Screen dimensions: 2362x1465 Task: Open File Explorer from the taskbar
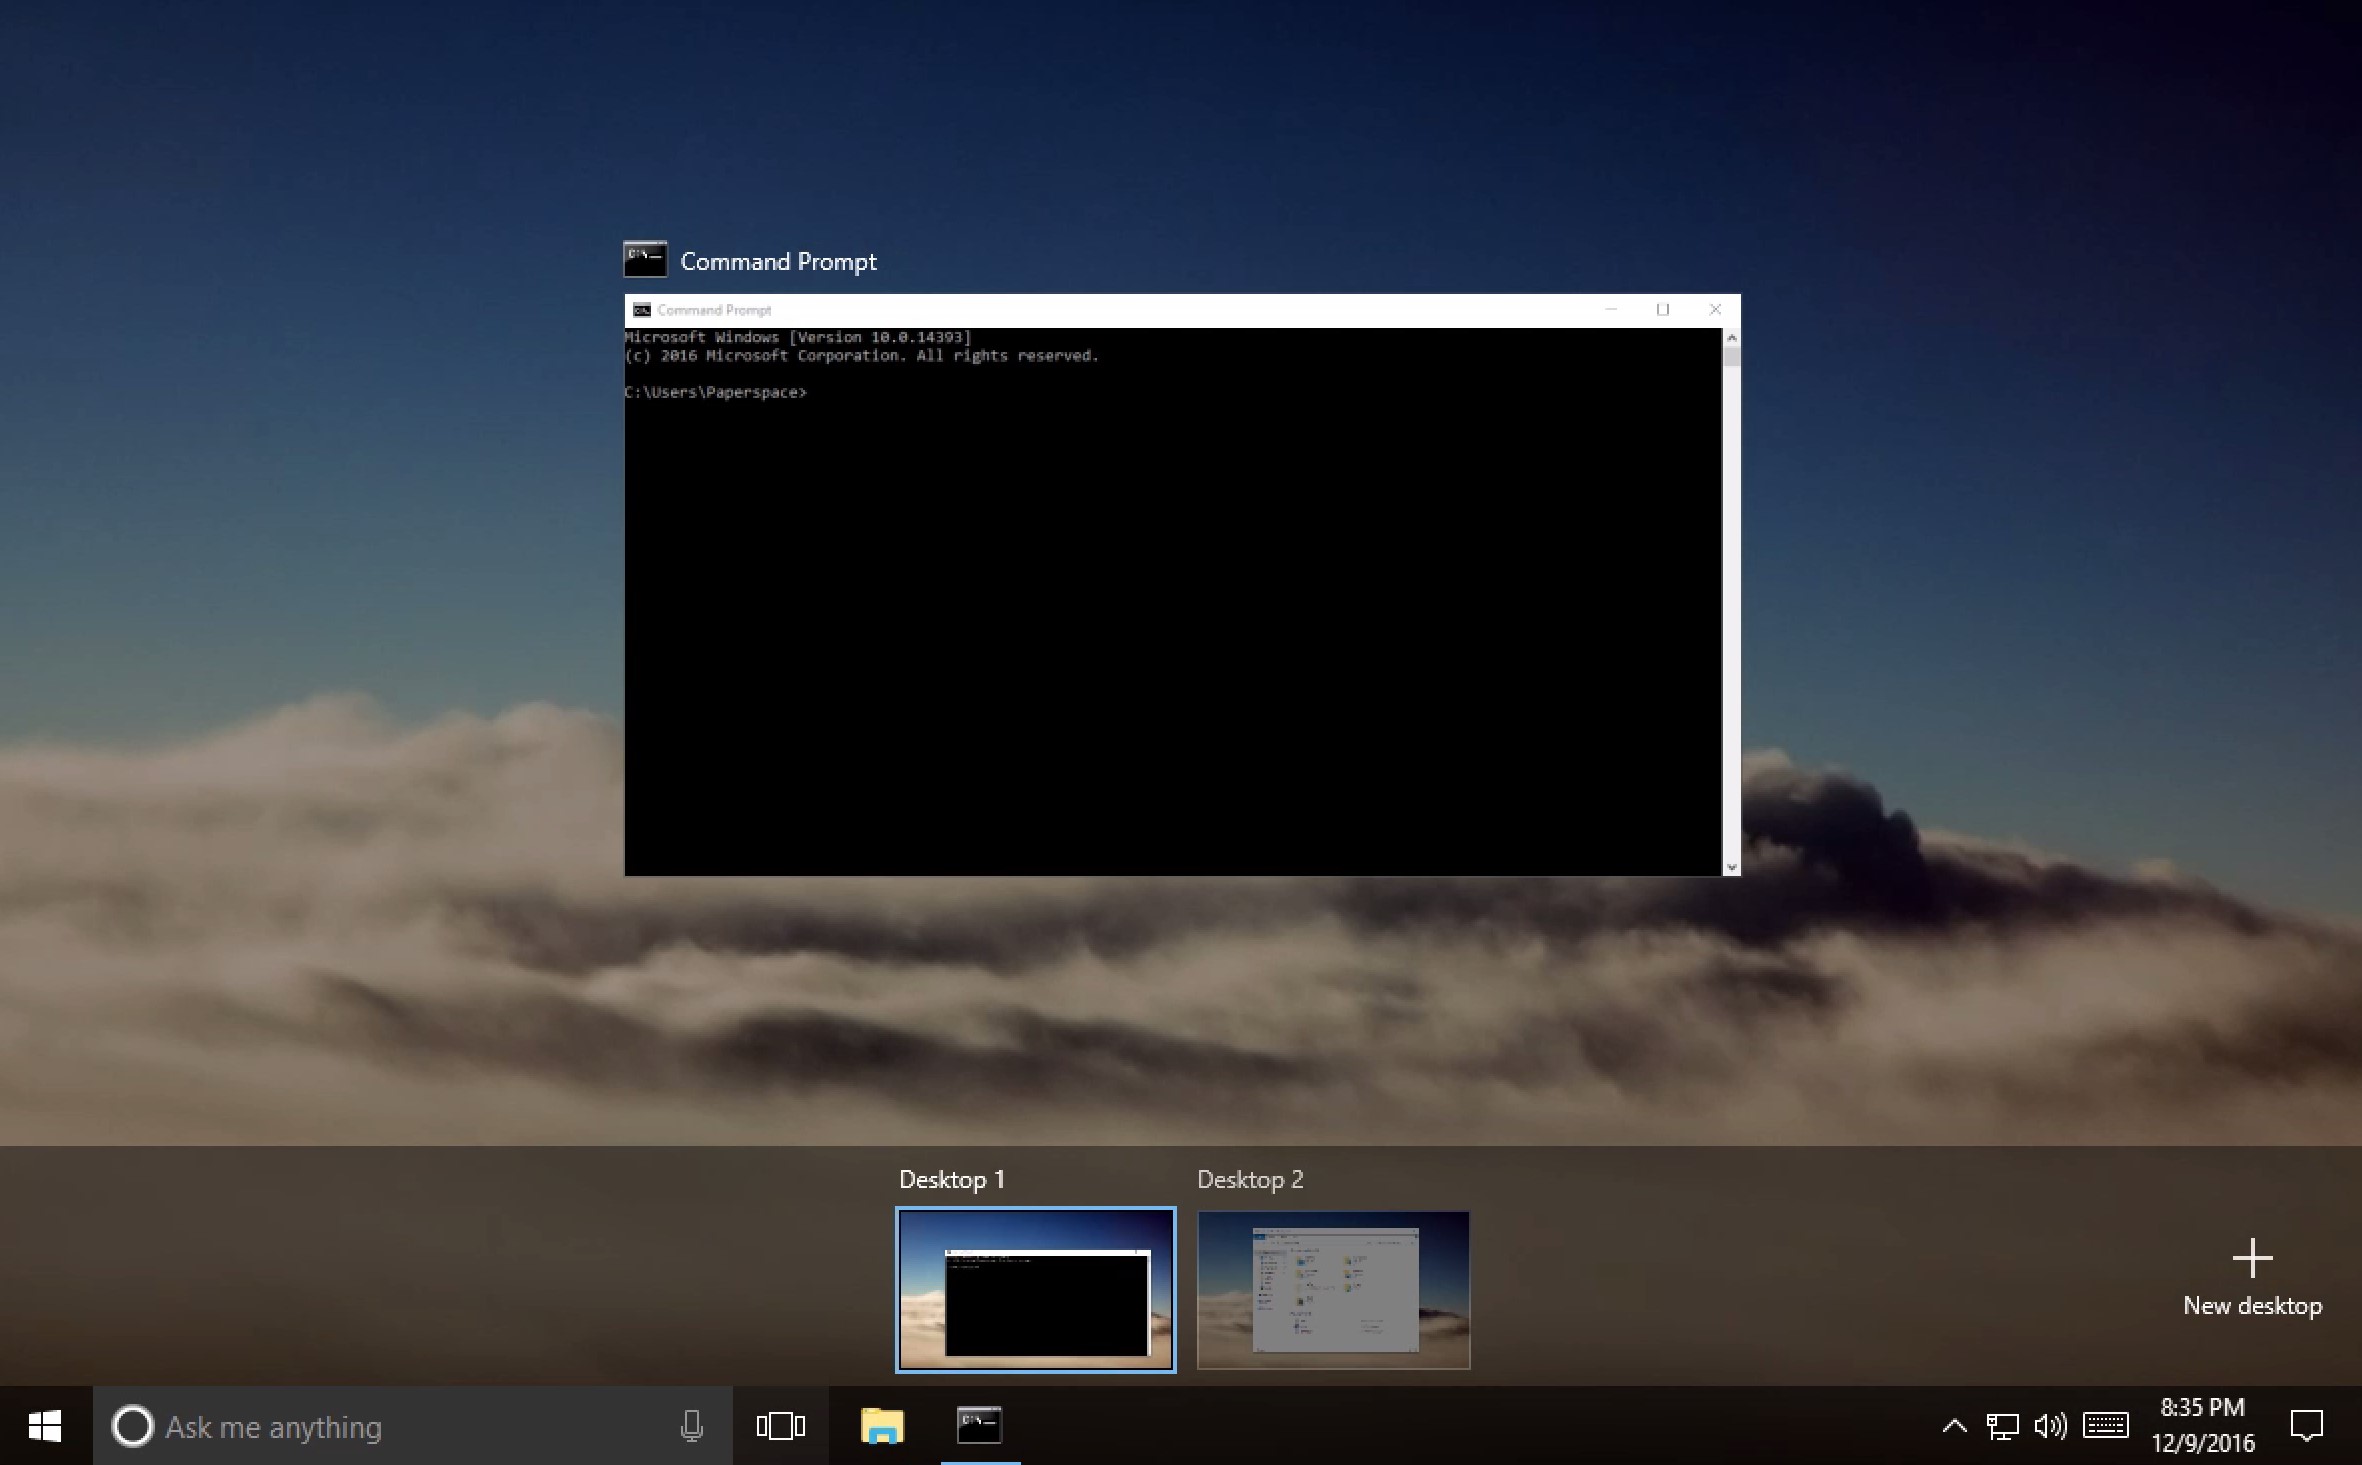(x=882, y=1426)
